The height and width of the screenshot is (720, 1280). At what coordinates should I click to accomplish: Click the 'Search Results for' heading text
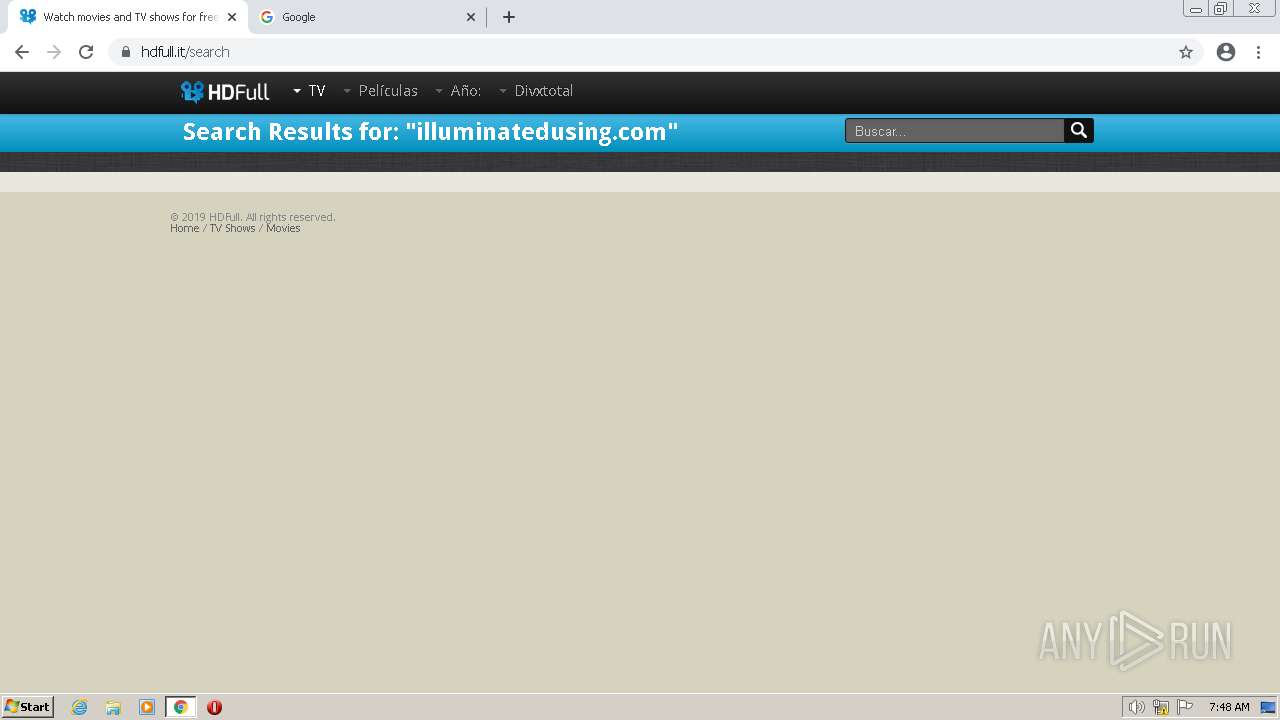[430, 132]
